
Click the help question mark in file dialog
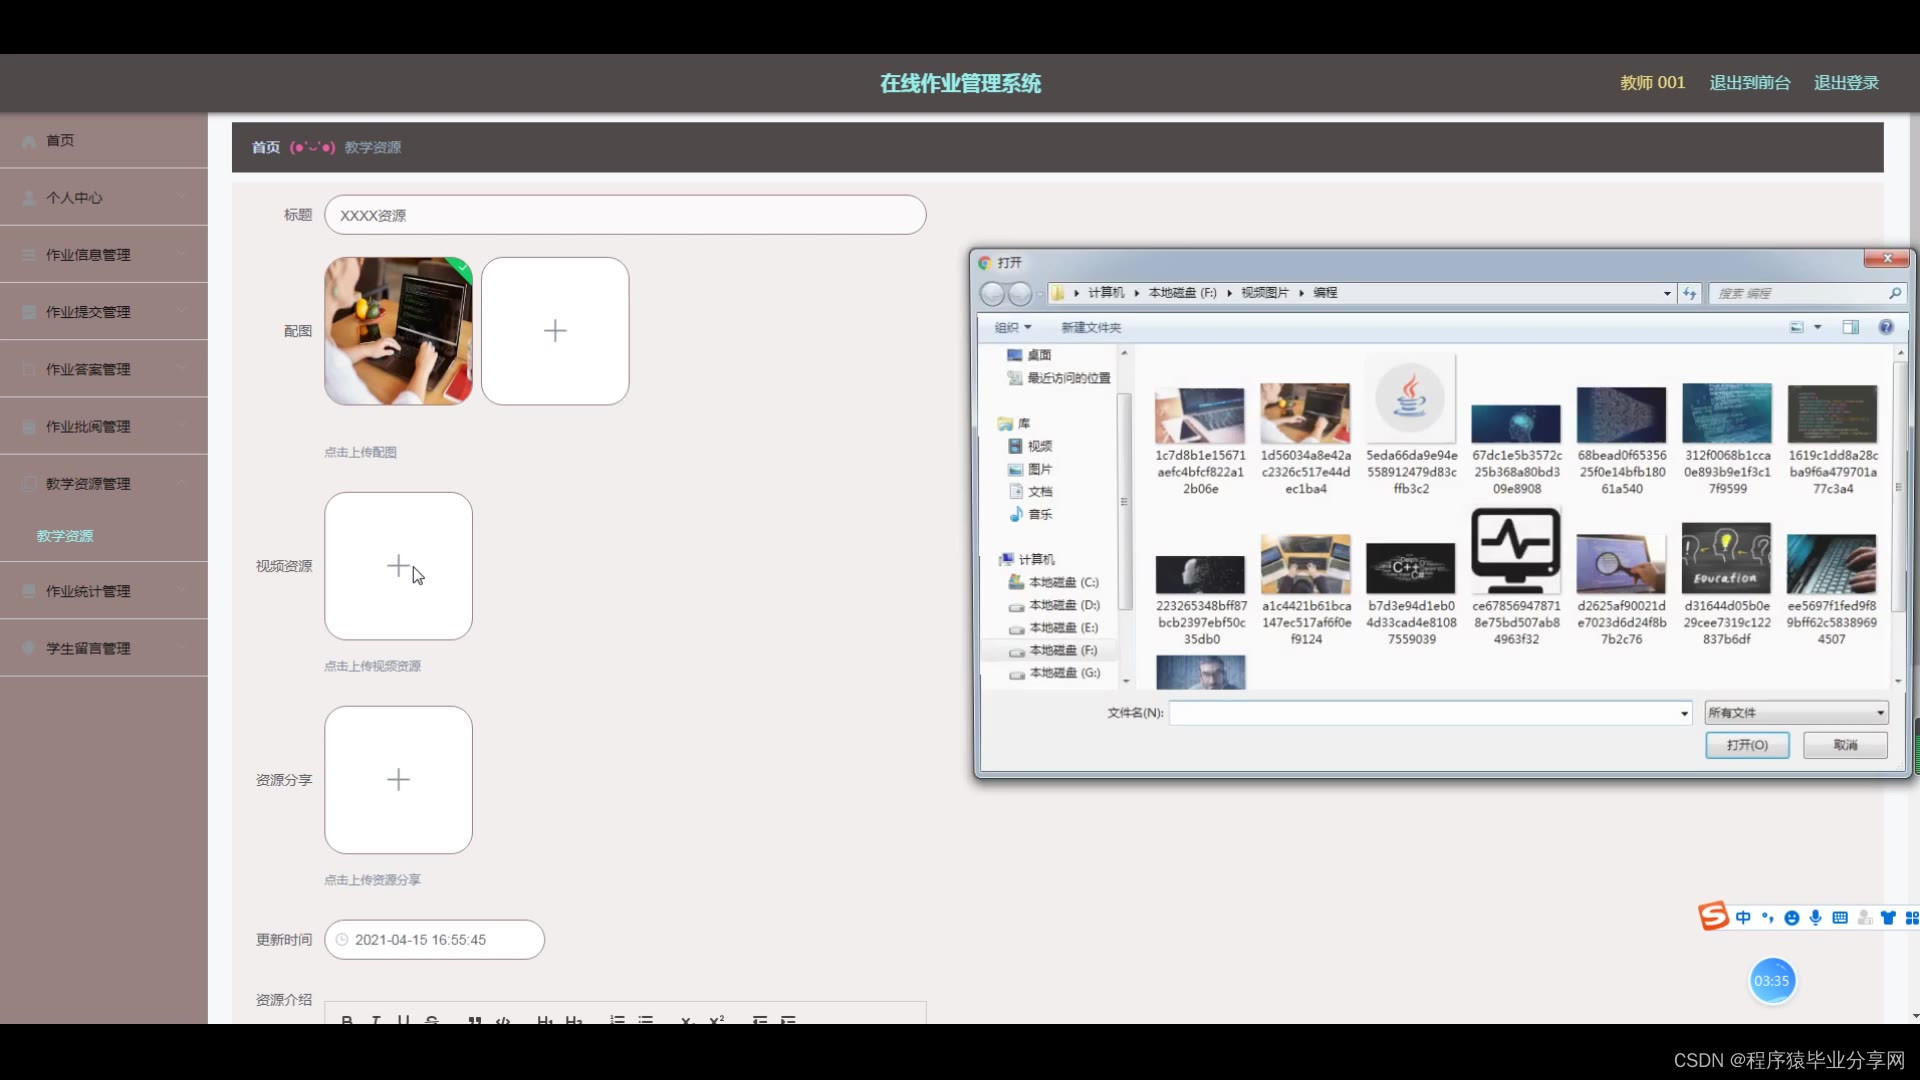coord(1886,327)
